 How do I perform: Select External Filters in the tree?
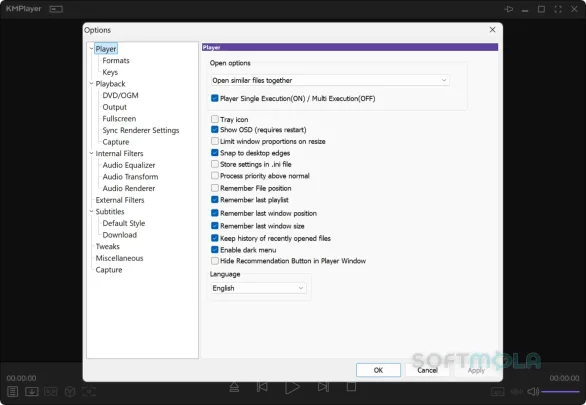[x=120, y=200]
